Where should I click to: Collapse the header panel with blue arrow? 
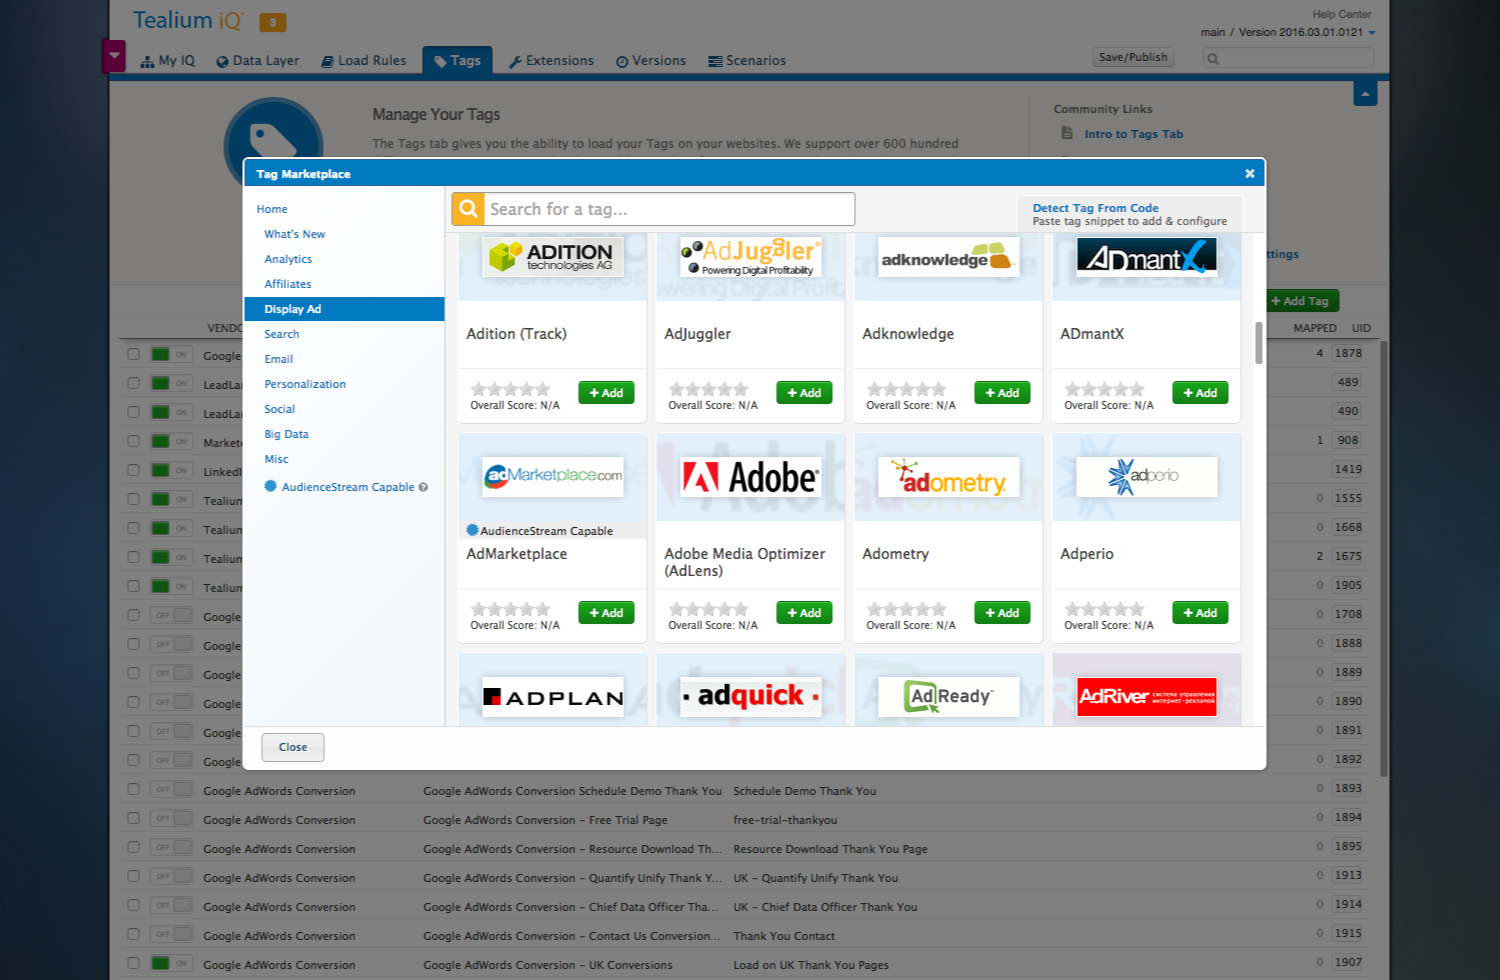(x=1365, y=94)
